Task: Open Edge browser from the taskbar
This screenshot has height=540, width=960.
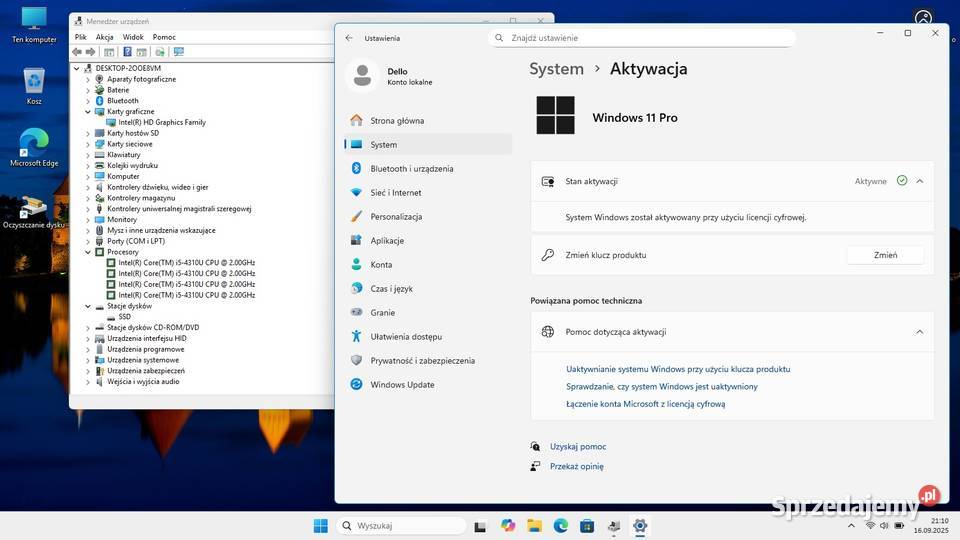Action: (x=561, y=525)
